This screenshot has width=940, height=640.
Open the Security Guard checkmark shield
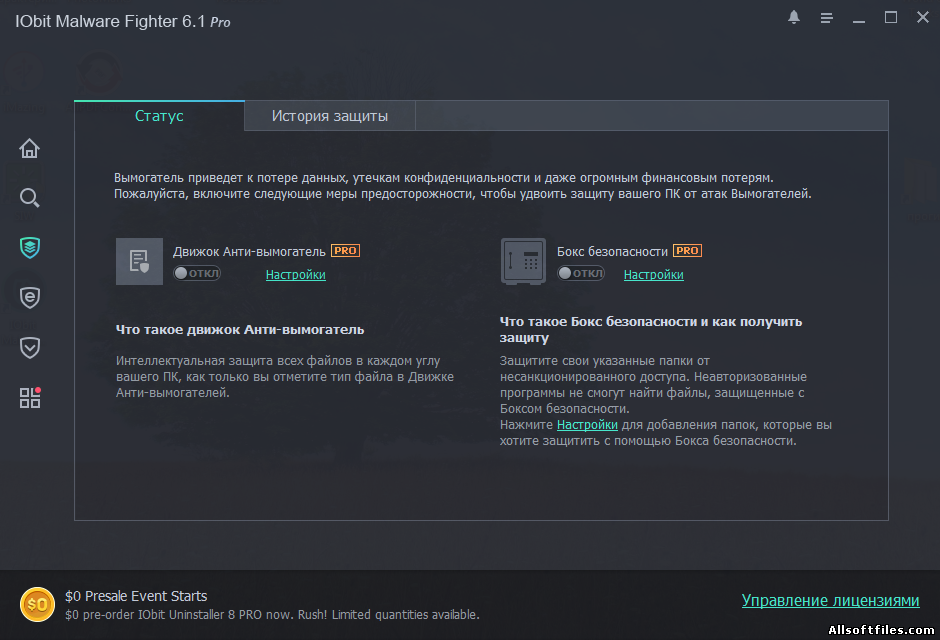[29, 348]
